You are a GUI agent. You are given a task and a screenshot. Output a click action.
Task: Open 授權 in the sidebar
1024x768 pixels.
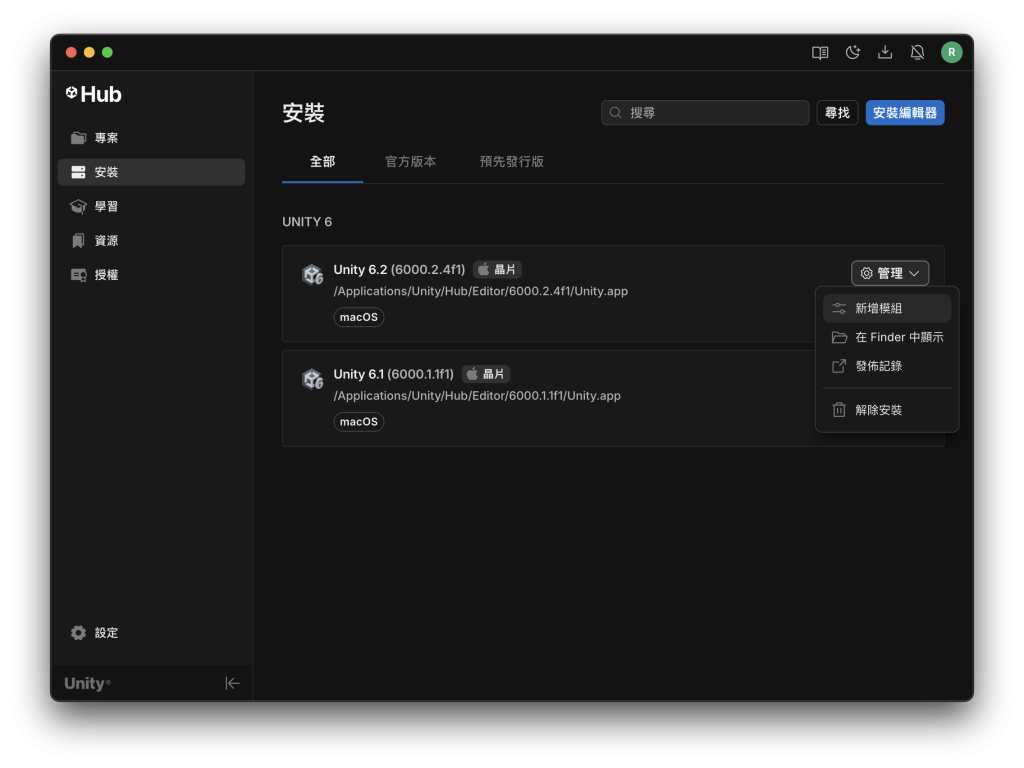[x=152, y=275]
